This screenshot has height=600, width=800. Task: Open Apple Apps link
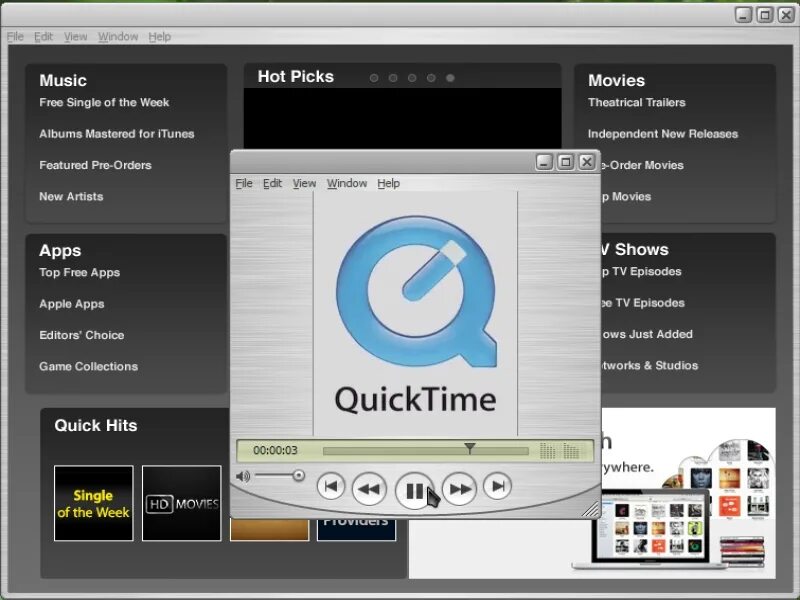point(72,304)
